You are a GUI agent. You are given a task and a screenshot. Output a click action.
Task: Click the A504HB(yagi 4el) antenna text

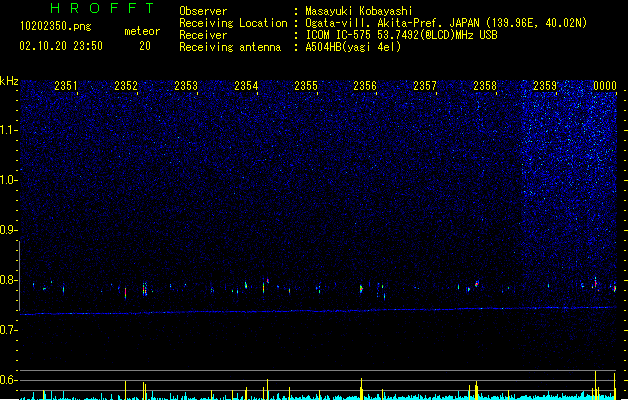353,47
